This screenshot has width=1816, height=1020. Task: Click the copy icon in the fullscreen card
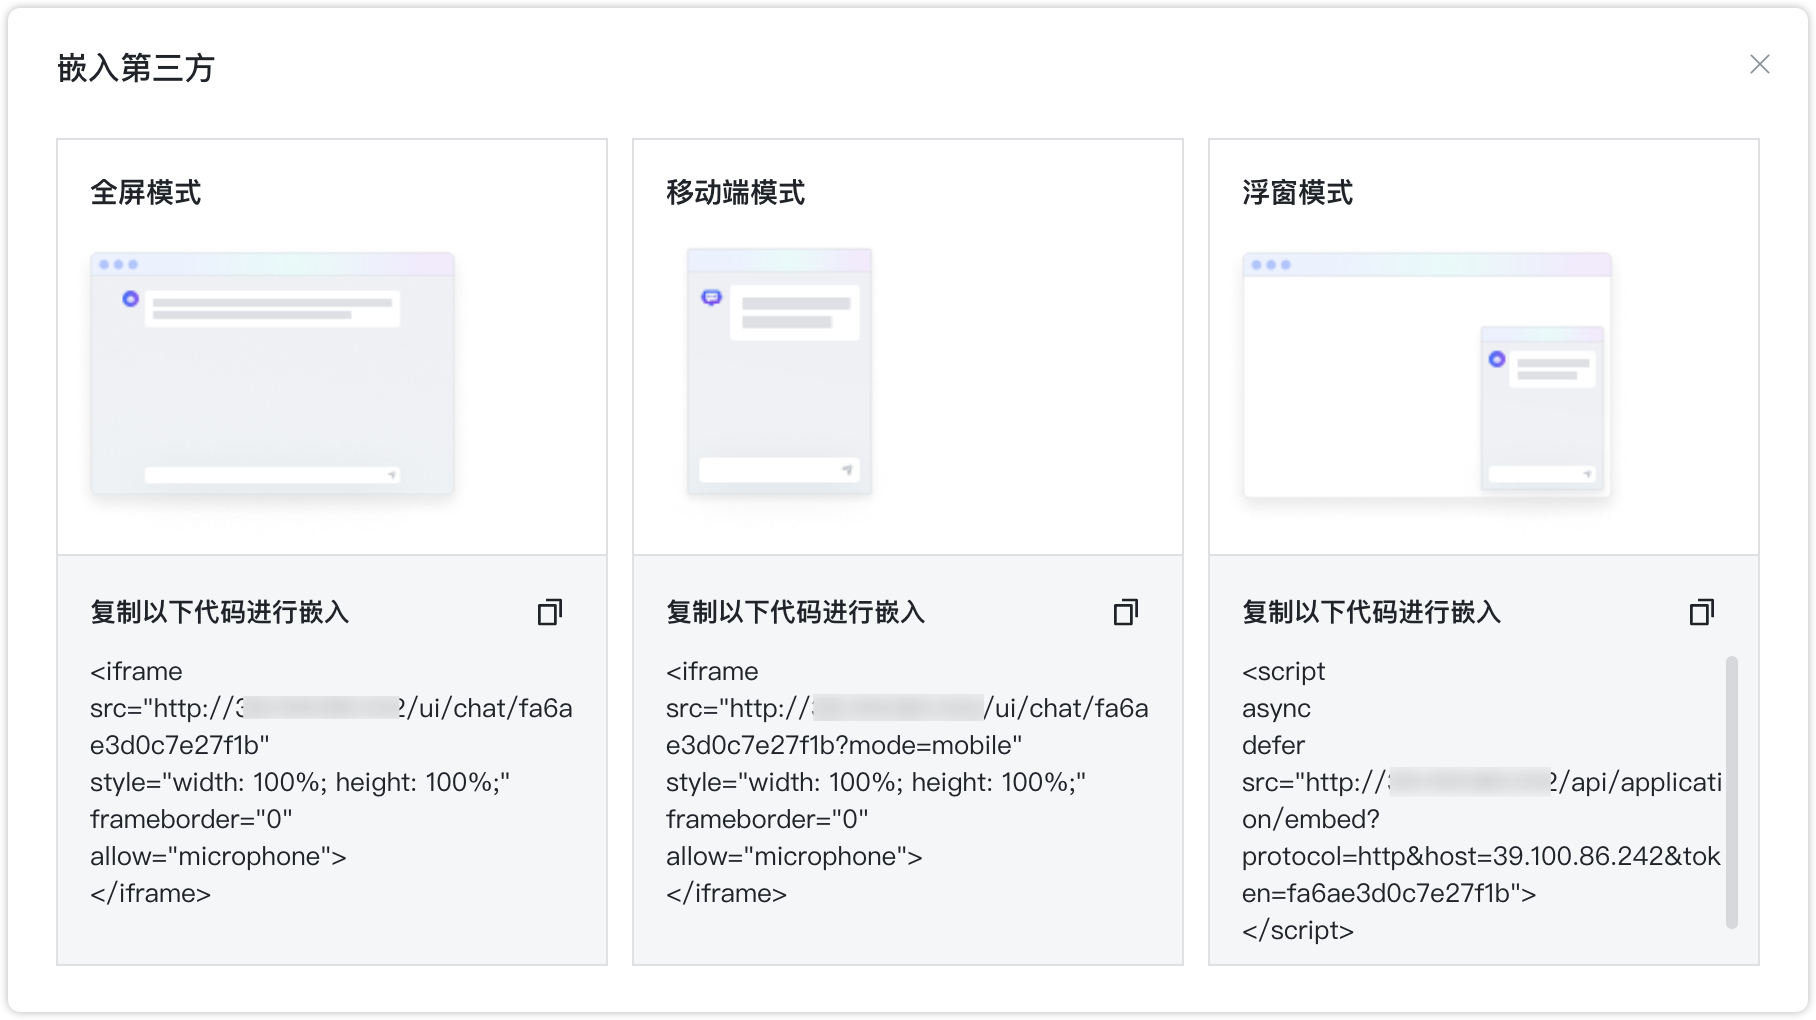pyautogui.click(x=550, y=612)
